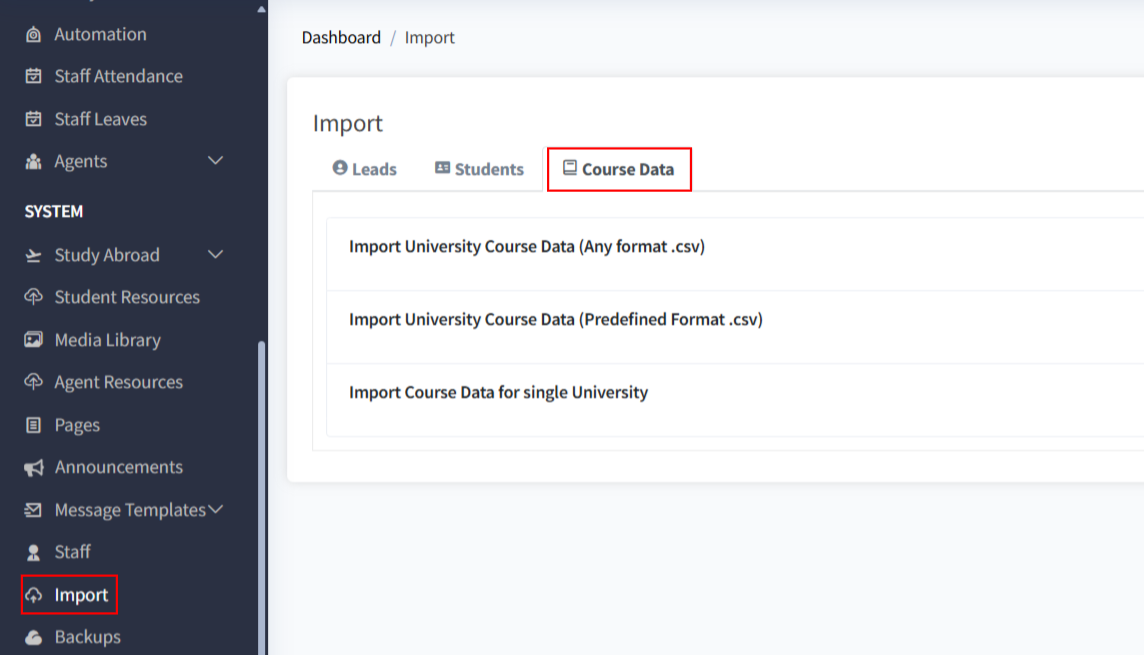The width and height of the screenshot is (1144, 655).
Task: Expand the Message Templates chevron
Action: [216, 510]
